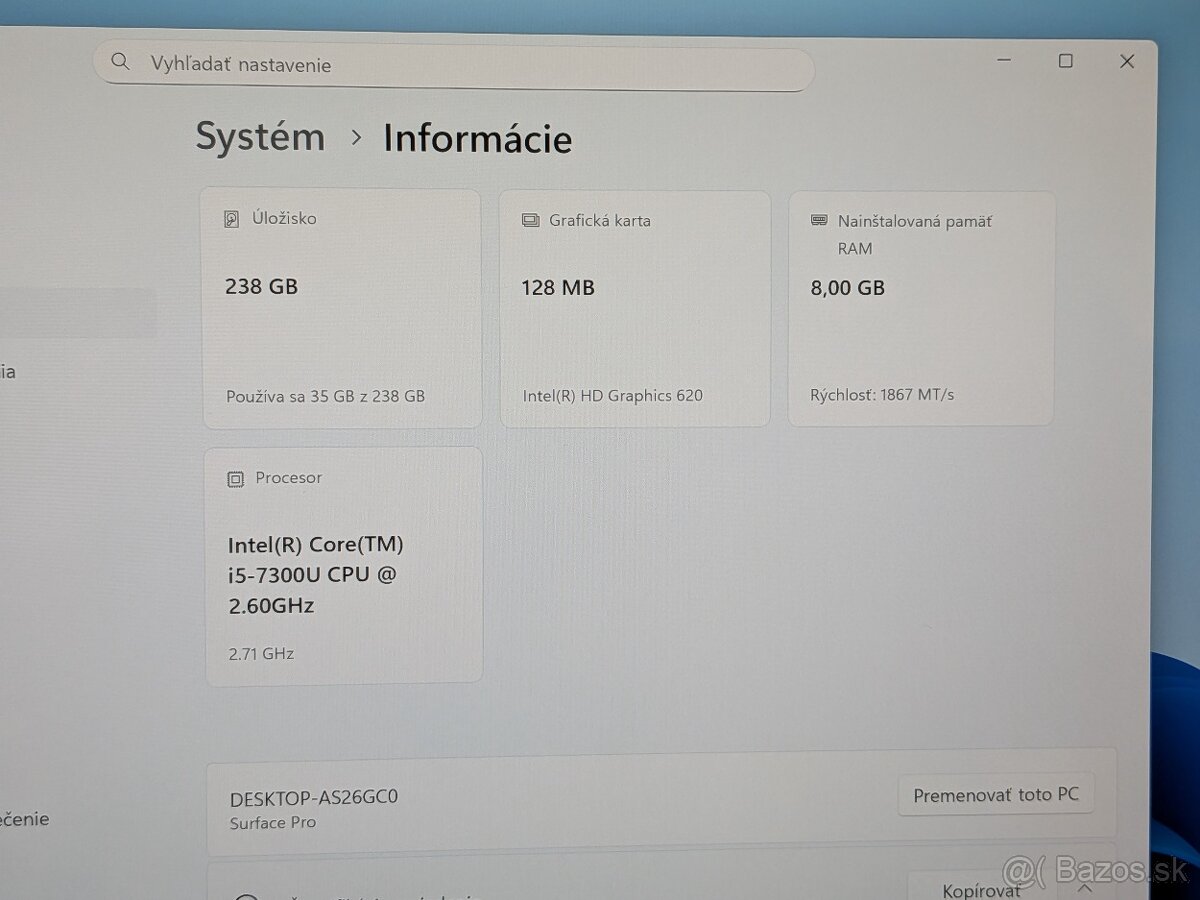Click the Kopírovať button
The height and width of the screenshot is (900, 1200).
point(981,889)
